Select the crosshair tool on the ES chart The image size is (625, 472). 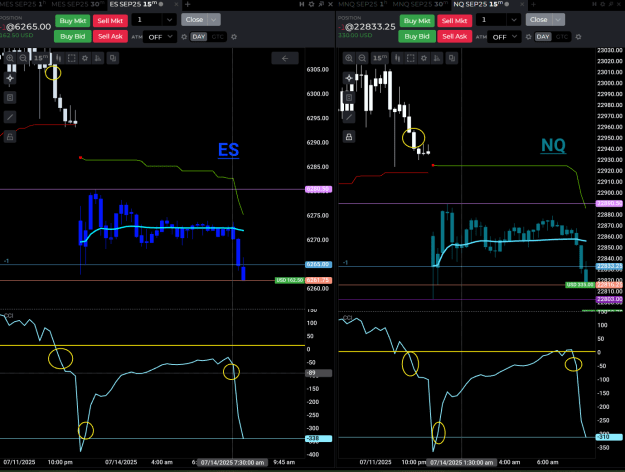10,78
